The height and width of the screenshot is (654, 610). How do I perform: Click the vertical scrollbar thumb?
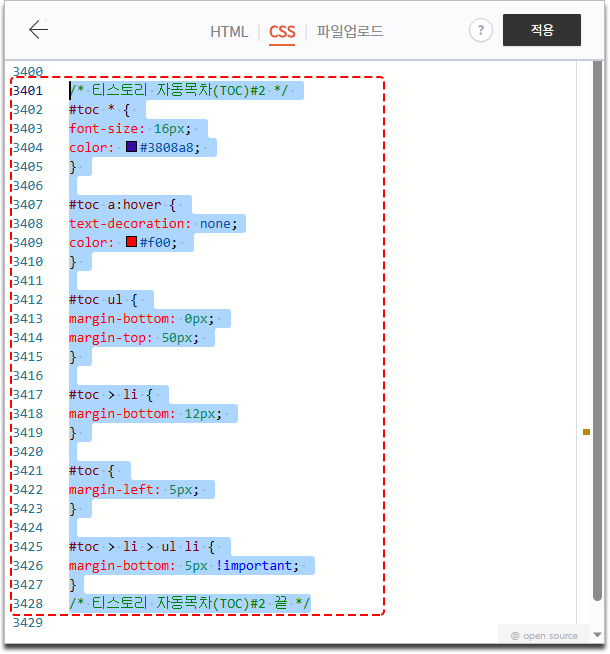(597, 330)
